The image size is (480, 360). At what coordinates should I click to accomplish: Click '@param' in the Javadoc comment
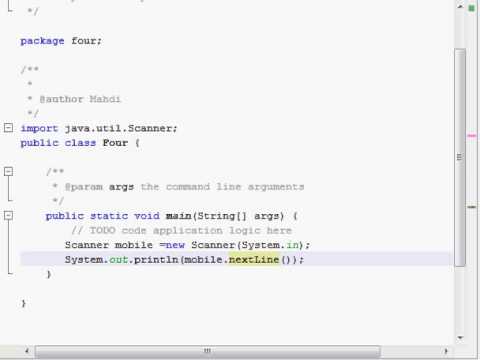pos(84,187)
